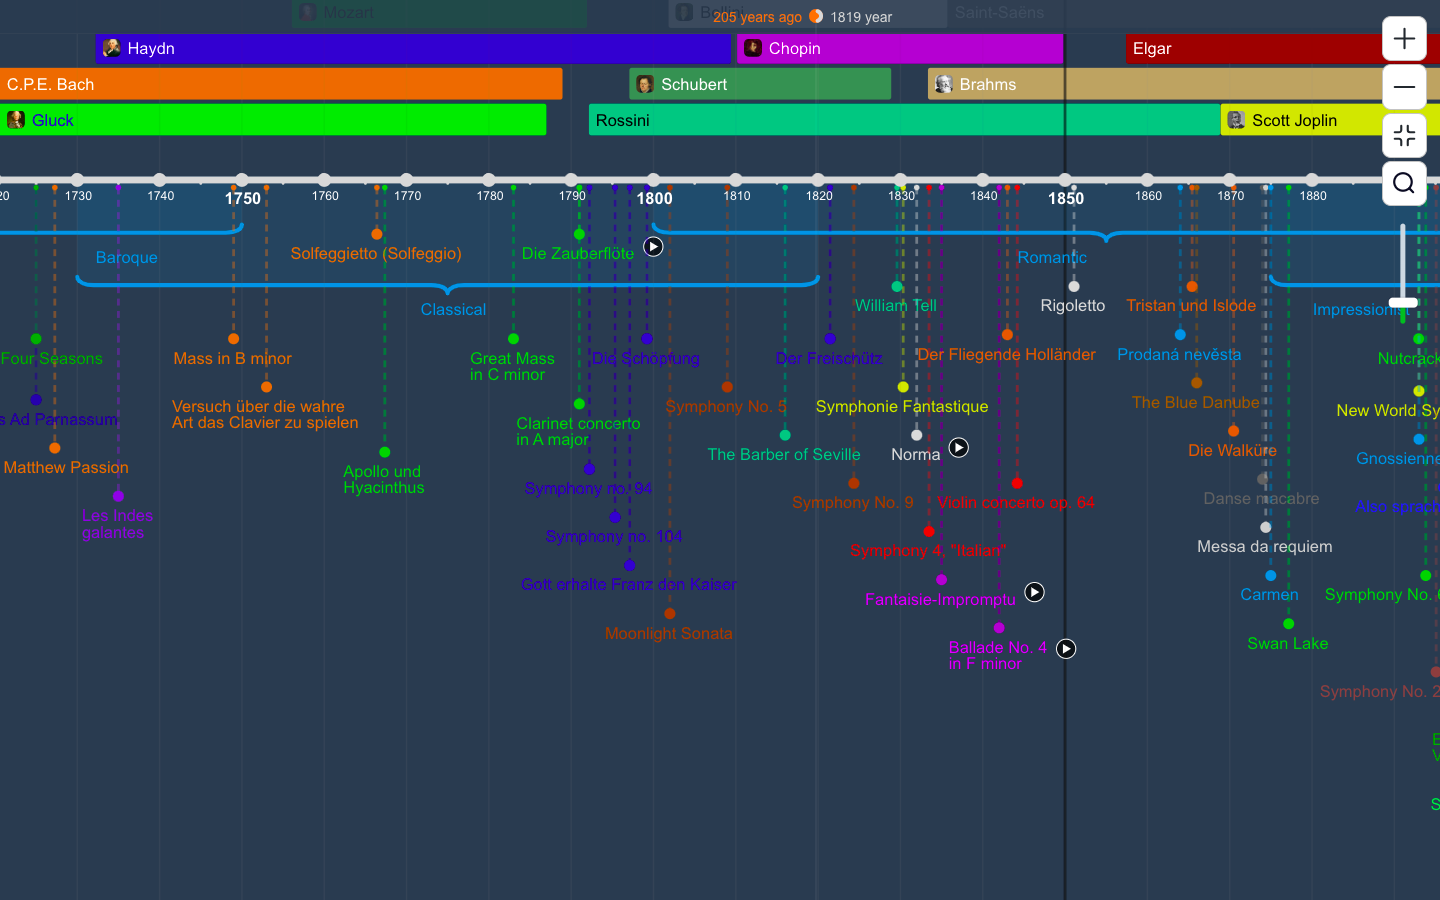
Task: Play Ballade No. 4 in F minor
Action: 1066,649
